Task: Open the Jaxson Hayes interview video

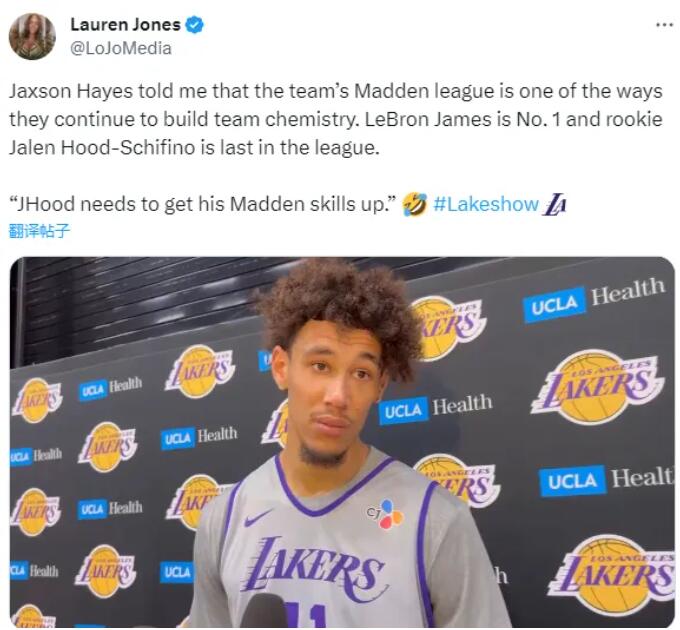Action: pos(342,442)
